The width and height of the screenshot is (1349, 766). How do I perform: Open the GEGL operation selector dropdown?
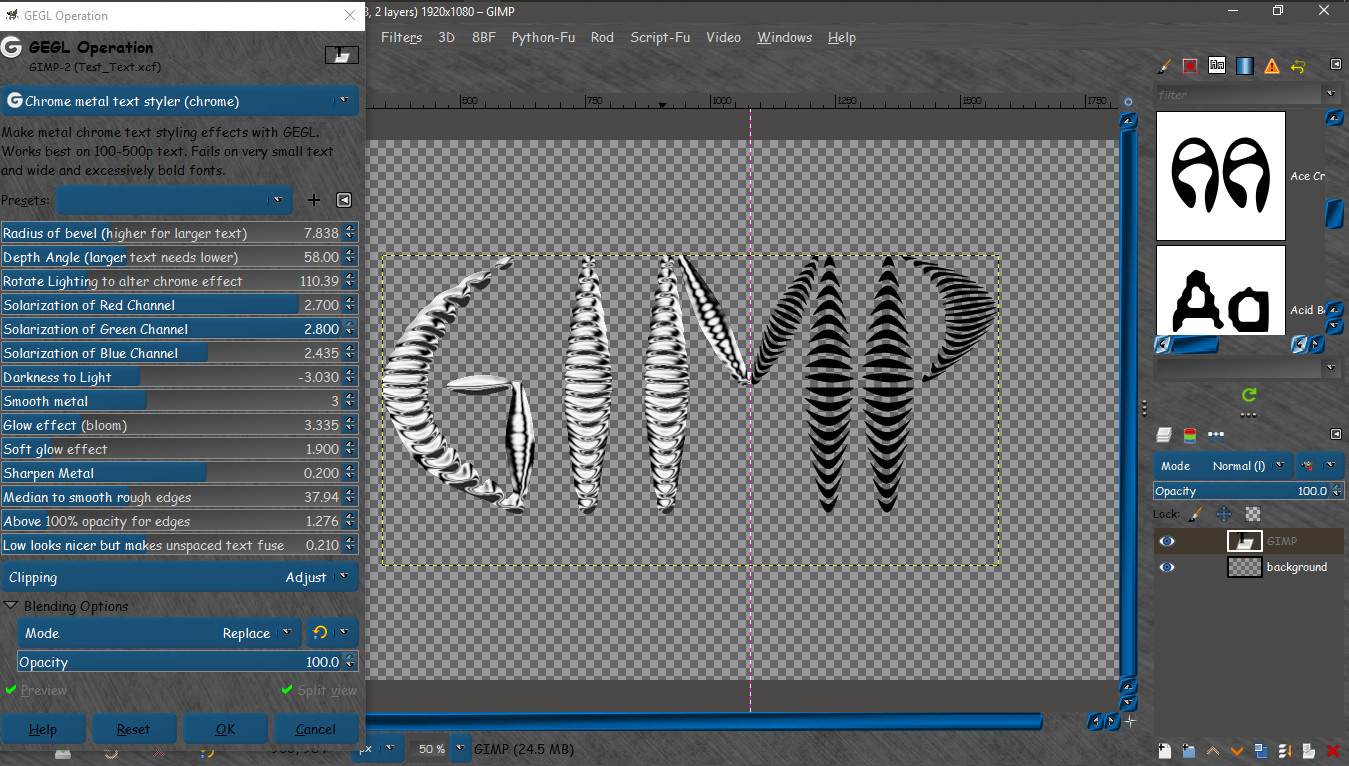point(180,101)
